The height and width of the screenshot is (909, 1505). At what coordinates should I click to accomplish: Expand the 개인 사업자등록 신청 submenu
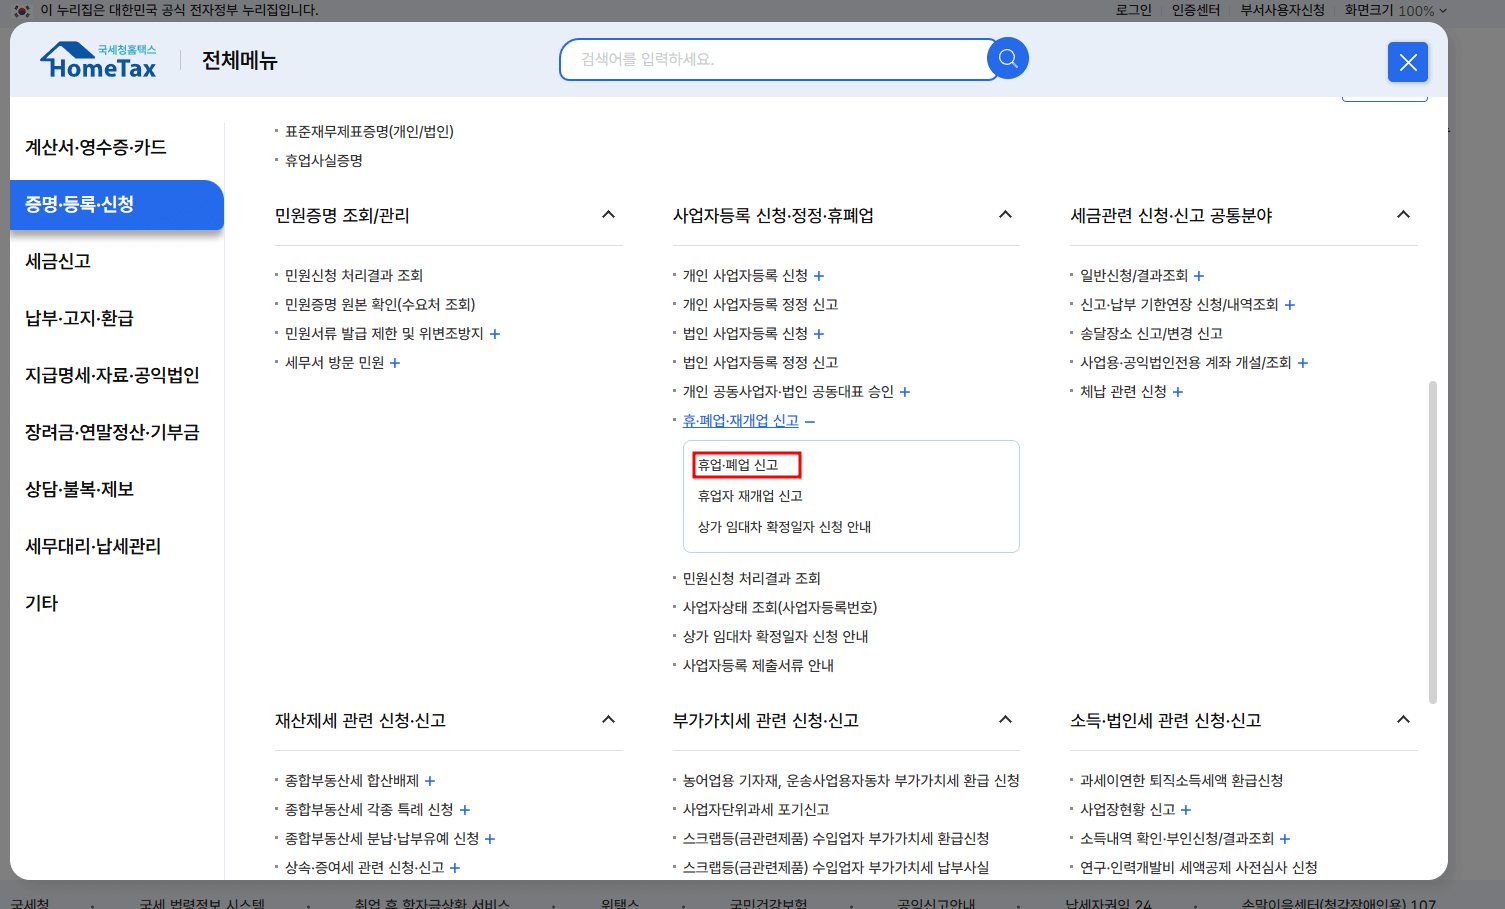819,275
